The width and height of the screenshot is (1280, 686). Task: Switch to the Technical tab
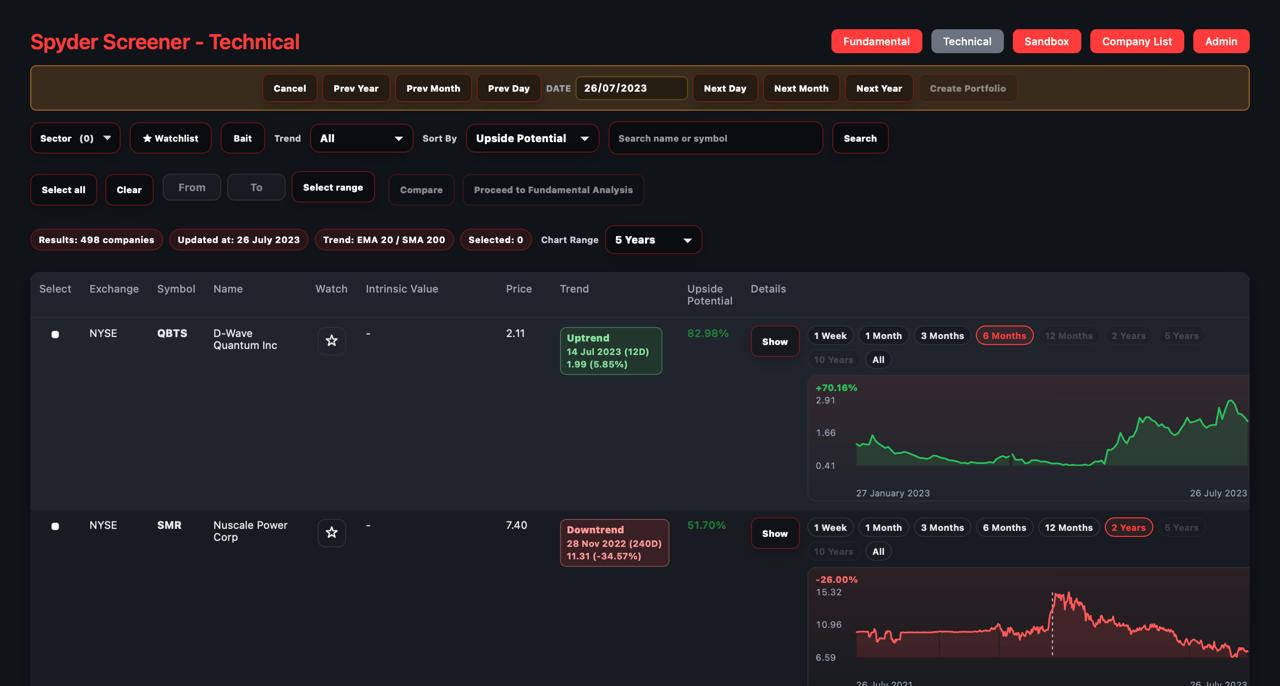(x=967, y=41)
